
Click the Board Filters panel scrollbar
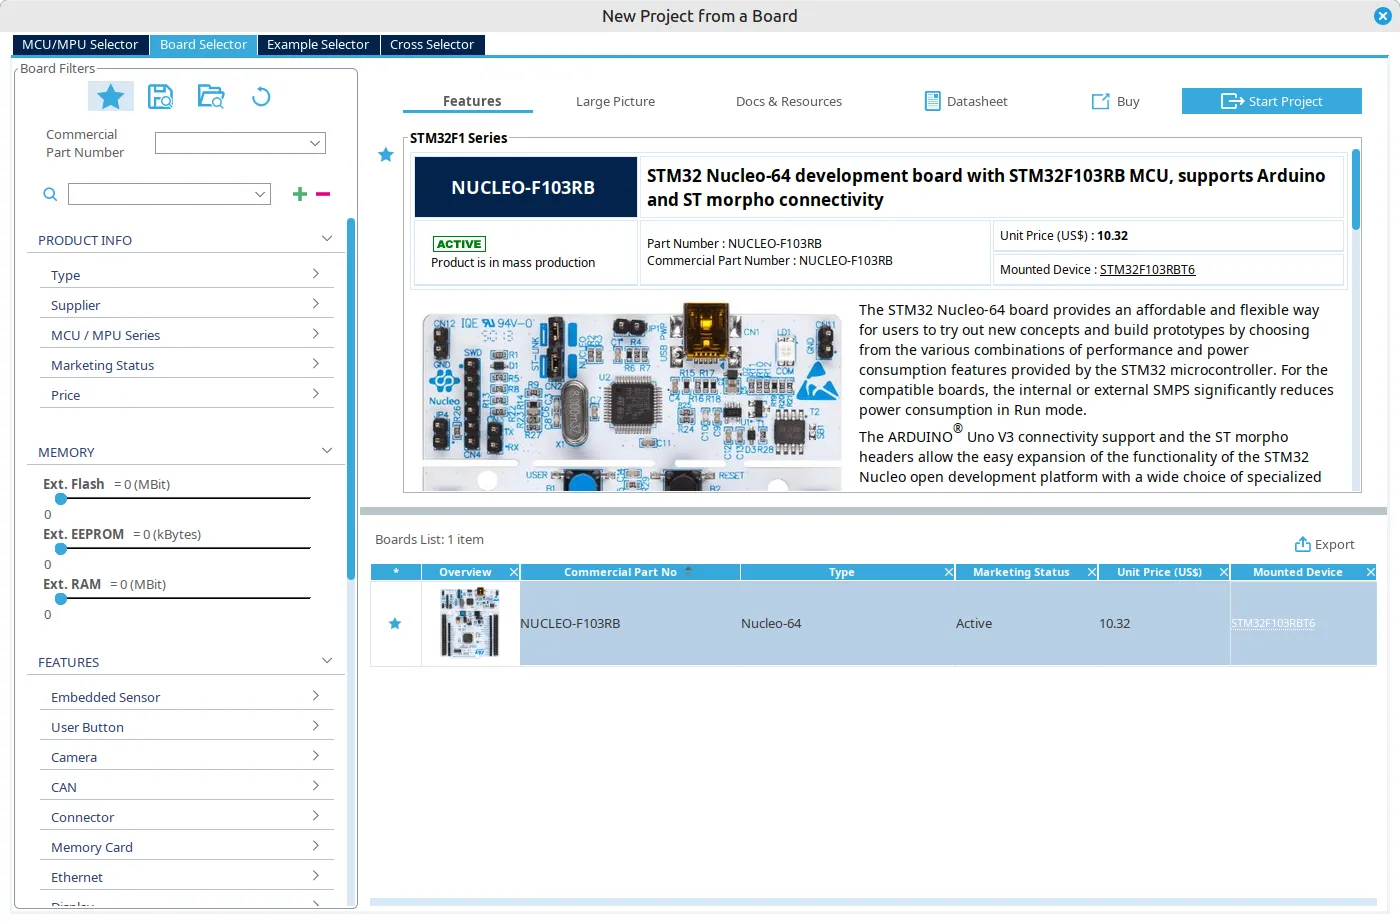coord(351,398)
